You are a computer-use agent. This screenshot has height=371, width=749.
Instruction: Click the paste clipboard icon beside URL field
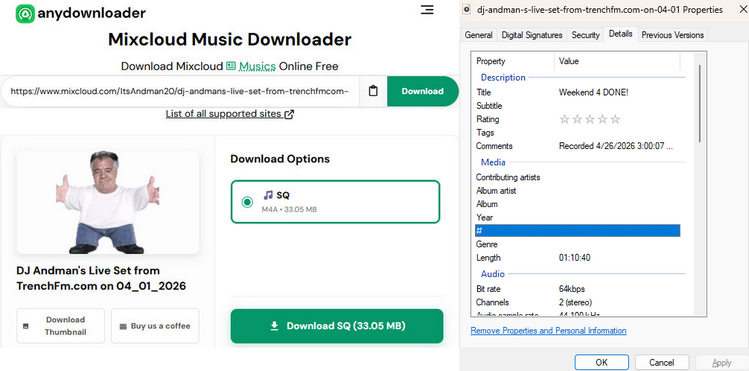point(373,91)
